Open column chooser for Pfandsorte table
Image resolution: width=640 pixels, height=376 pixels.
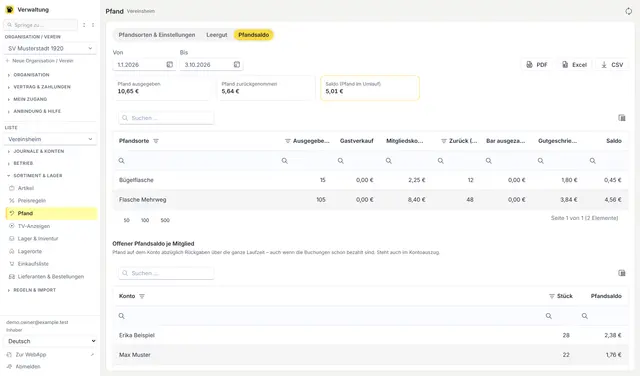pyautogui.click(x=622, y=118)
